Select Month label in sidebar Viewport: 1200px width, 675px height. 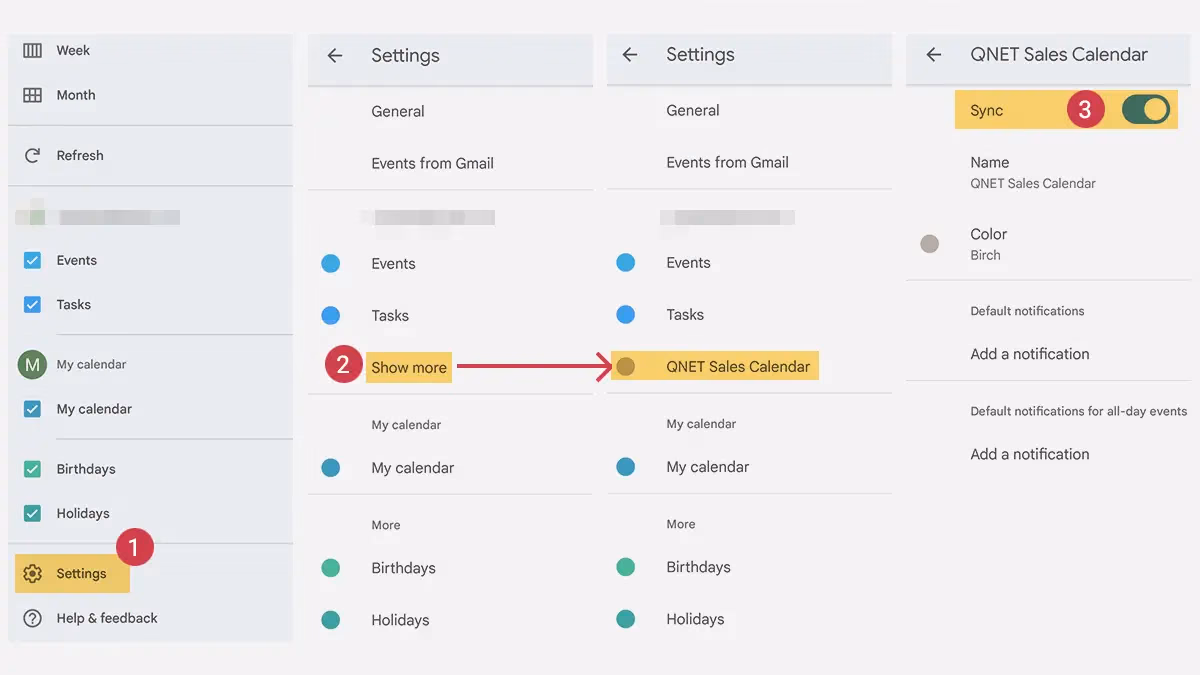coord(76,95)
